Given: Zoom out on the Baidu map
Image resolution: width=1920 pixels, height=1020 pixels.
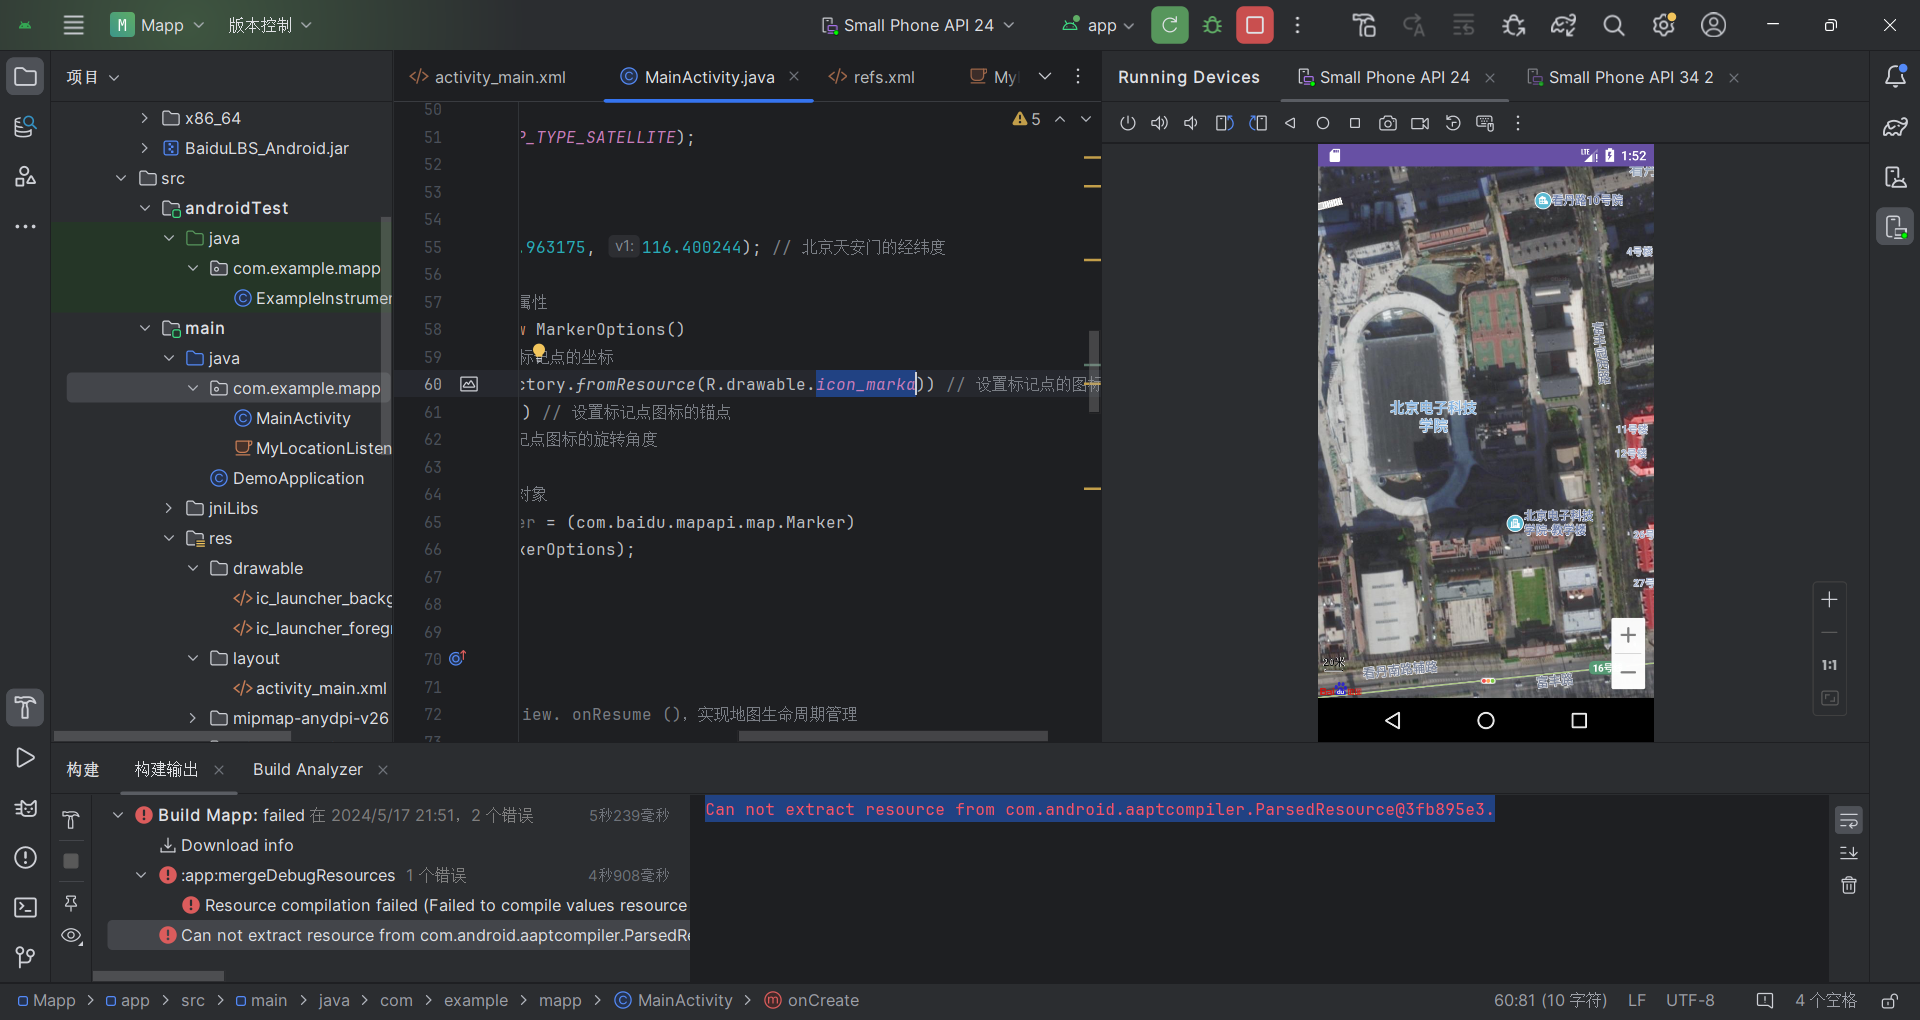Looking at the screenshot, I should tap(1628, 672).
